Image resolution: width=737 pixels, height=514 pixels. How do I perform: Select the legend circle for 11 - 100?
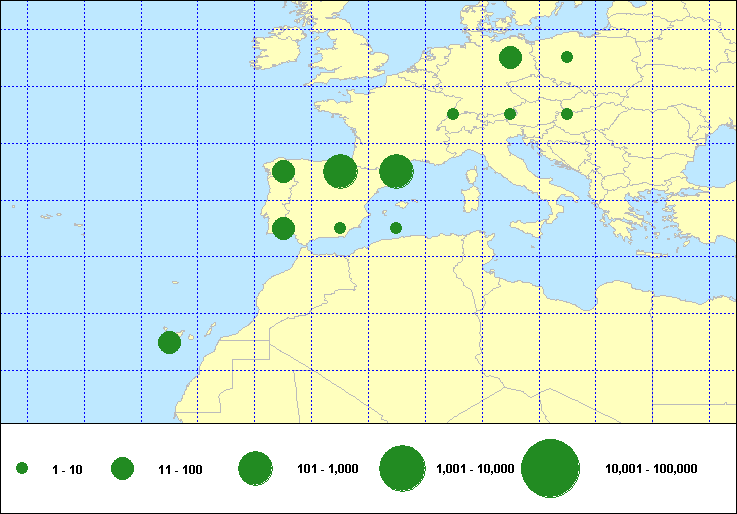(122, 468)
